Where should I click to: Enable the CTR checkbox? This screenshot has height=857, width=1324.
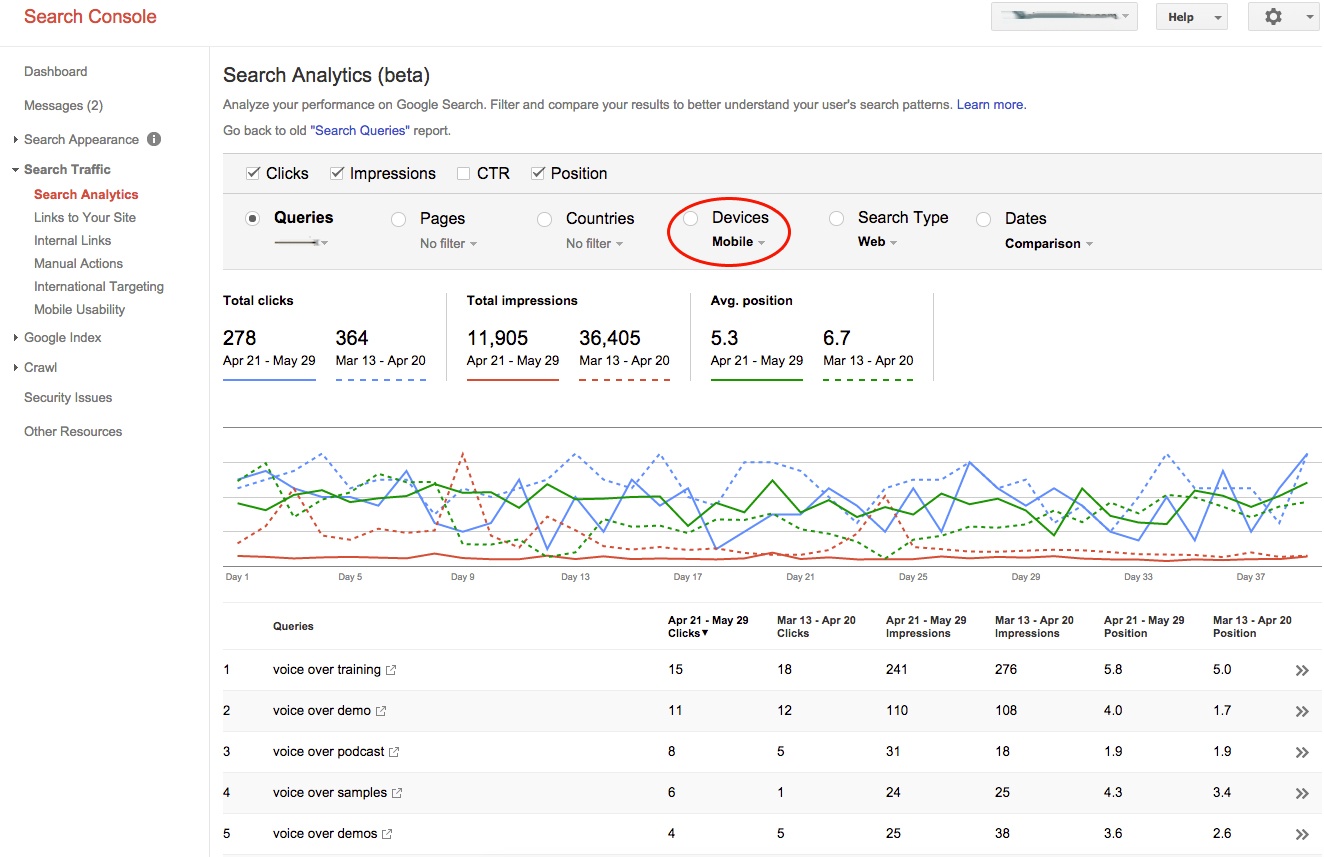463,172
